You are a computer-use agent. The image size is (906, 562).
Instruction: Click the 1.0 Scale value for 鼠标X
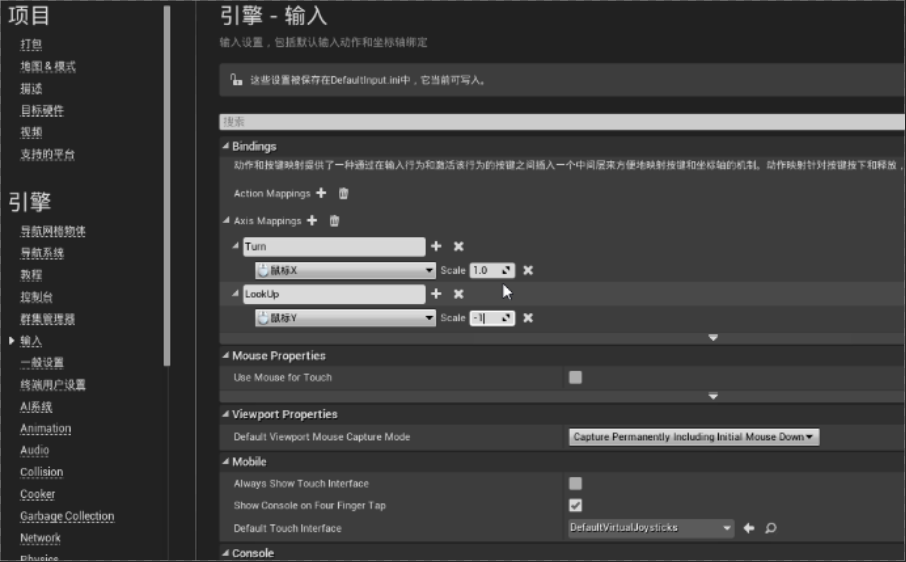pyautogui.click(x=492, y=270)
